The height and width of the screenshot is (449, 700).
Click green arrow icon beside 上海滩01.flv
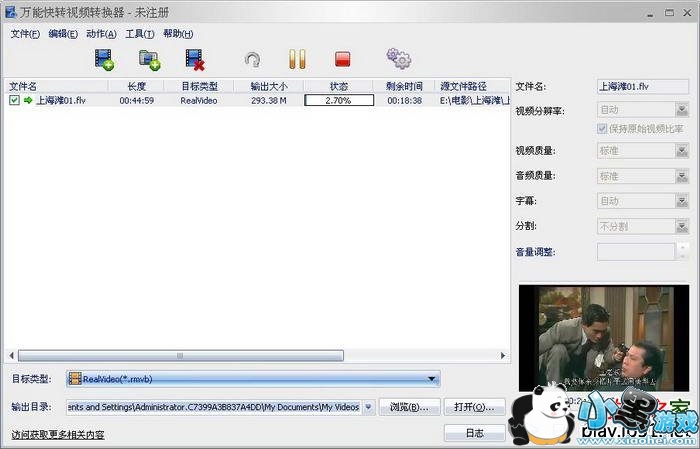click(28, 100)
